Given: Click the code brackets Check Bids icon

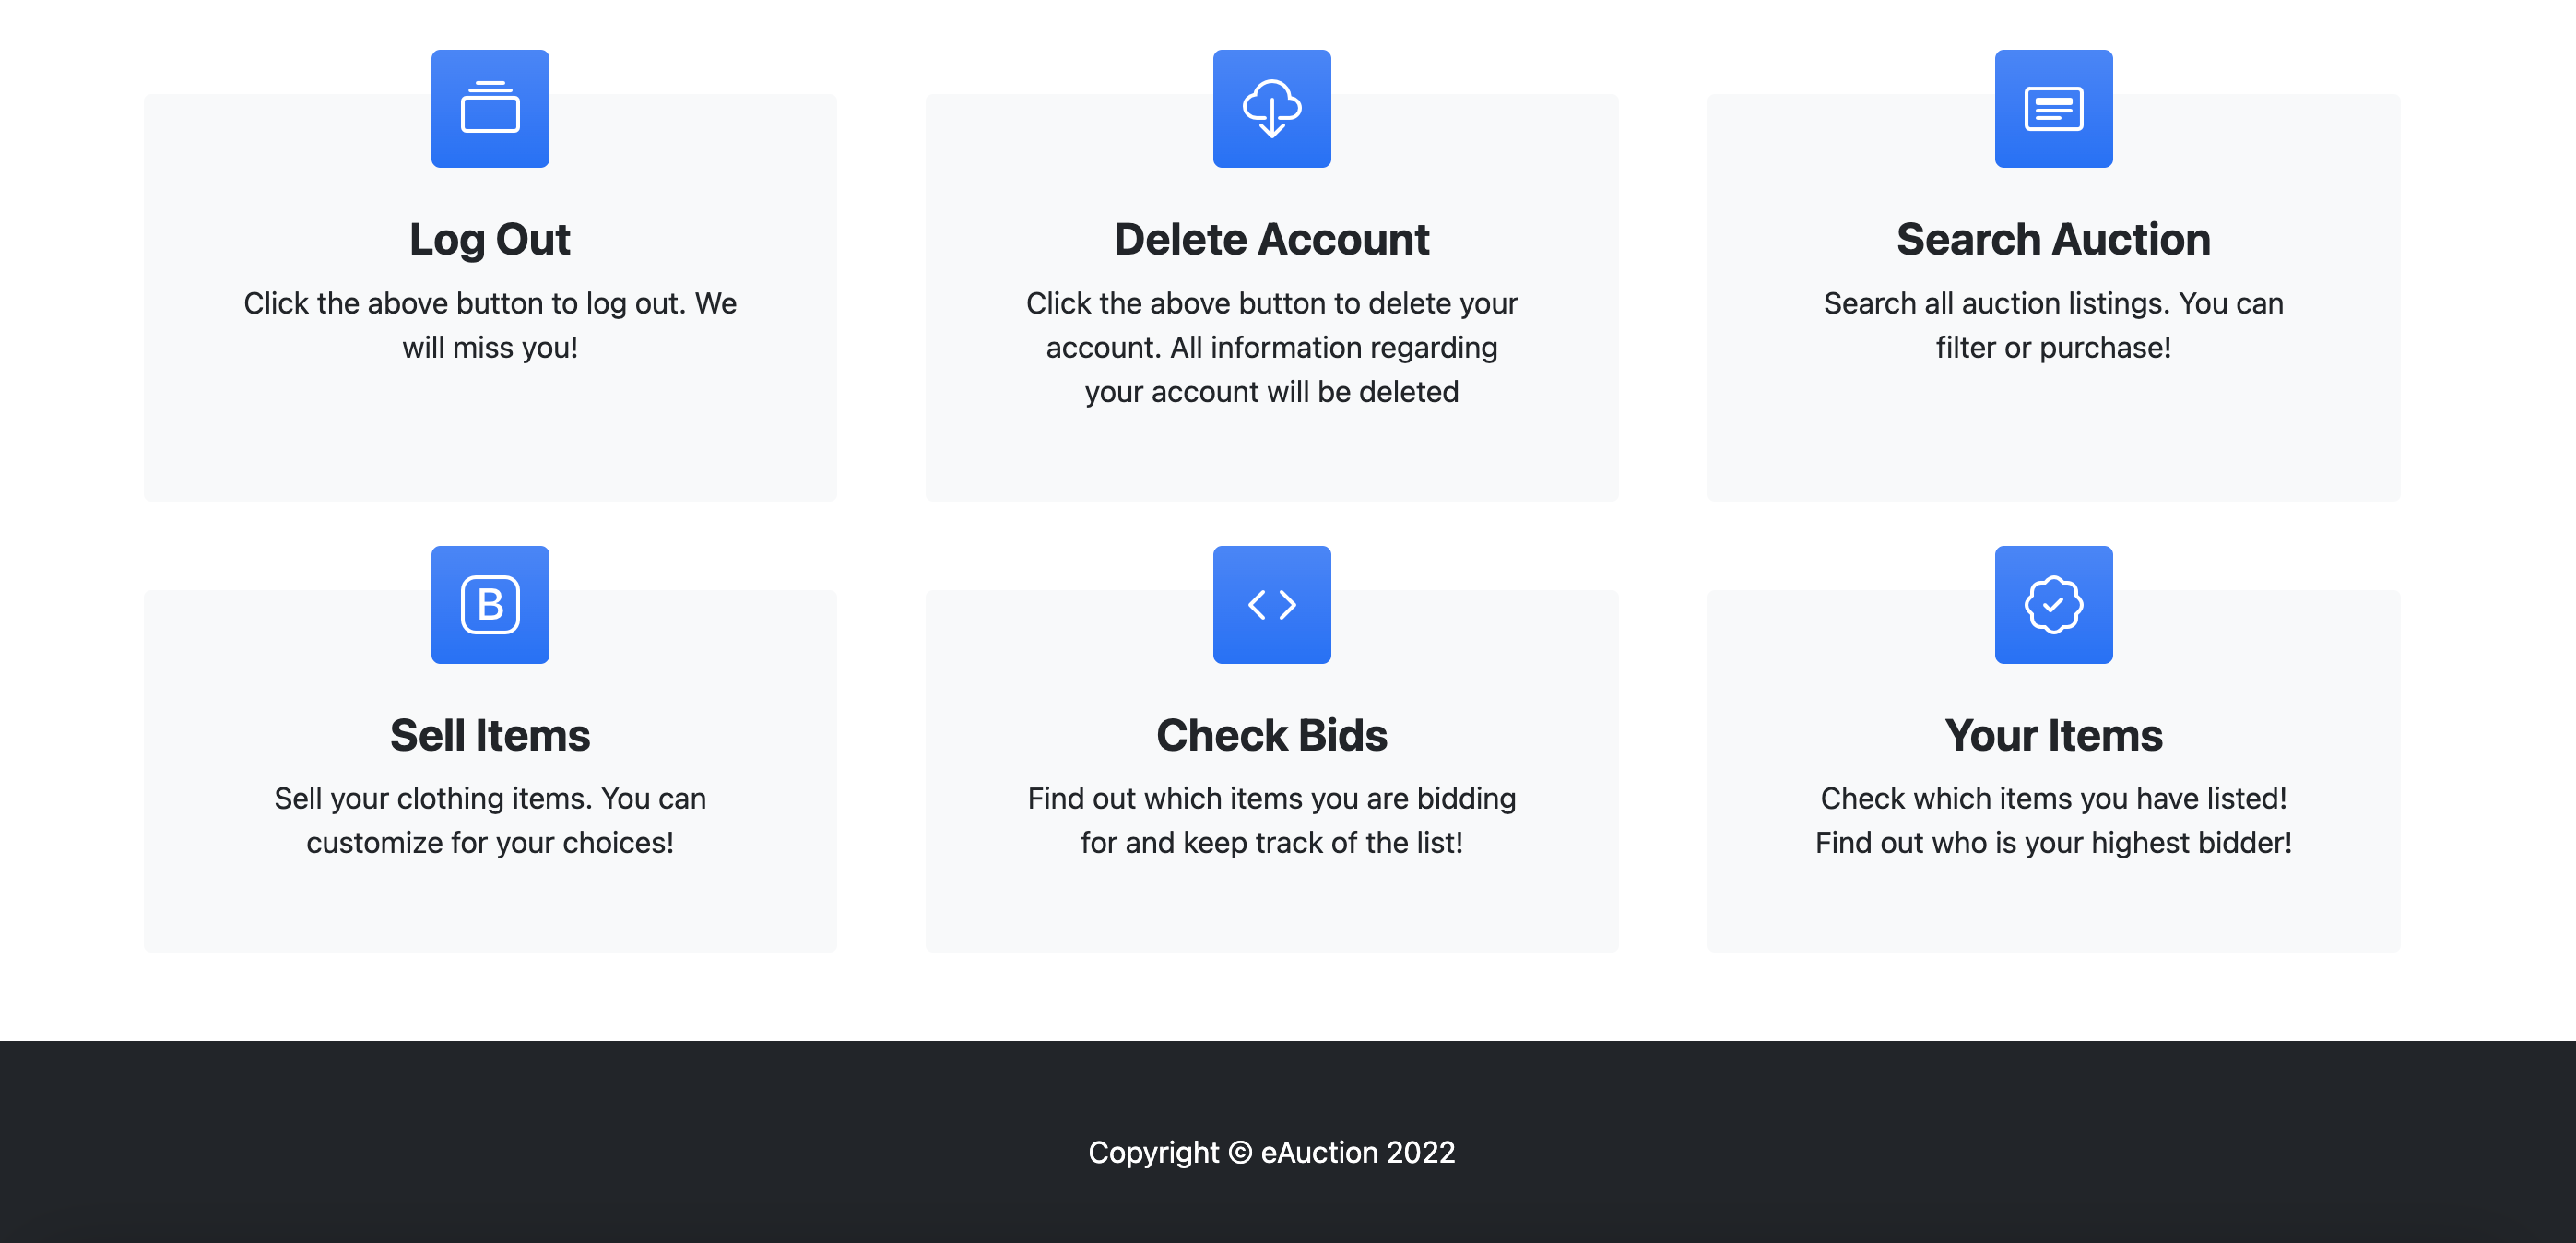Looking at the screenshot, I should [1272, 605].
